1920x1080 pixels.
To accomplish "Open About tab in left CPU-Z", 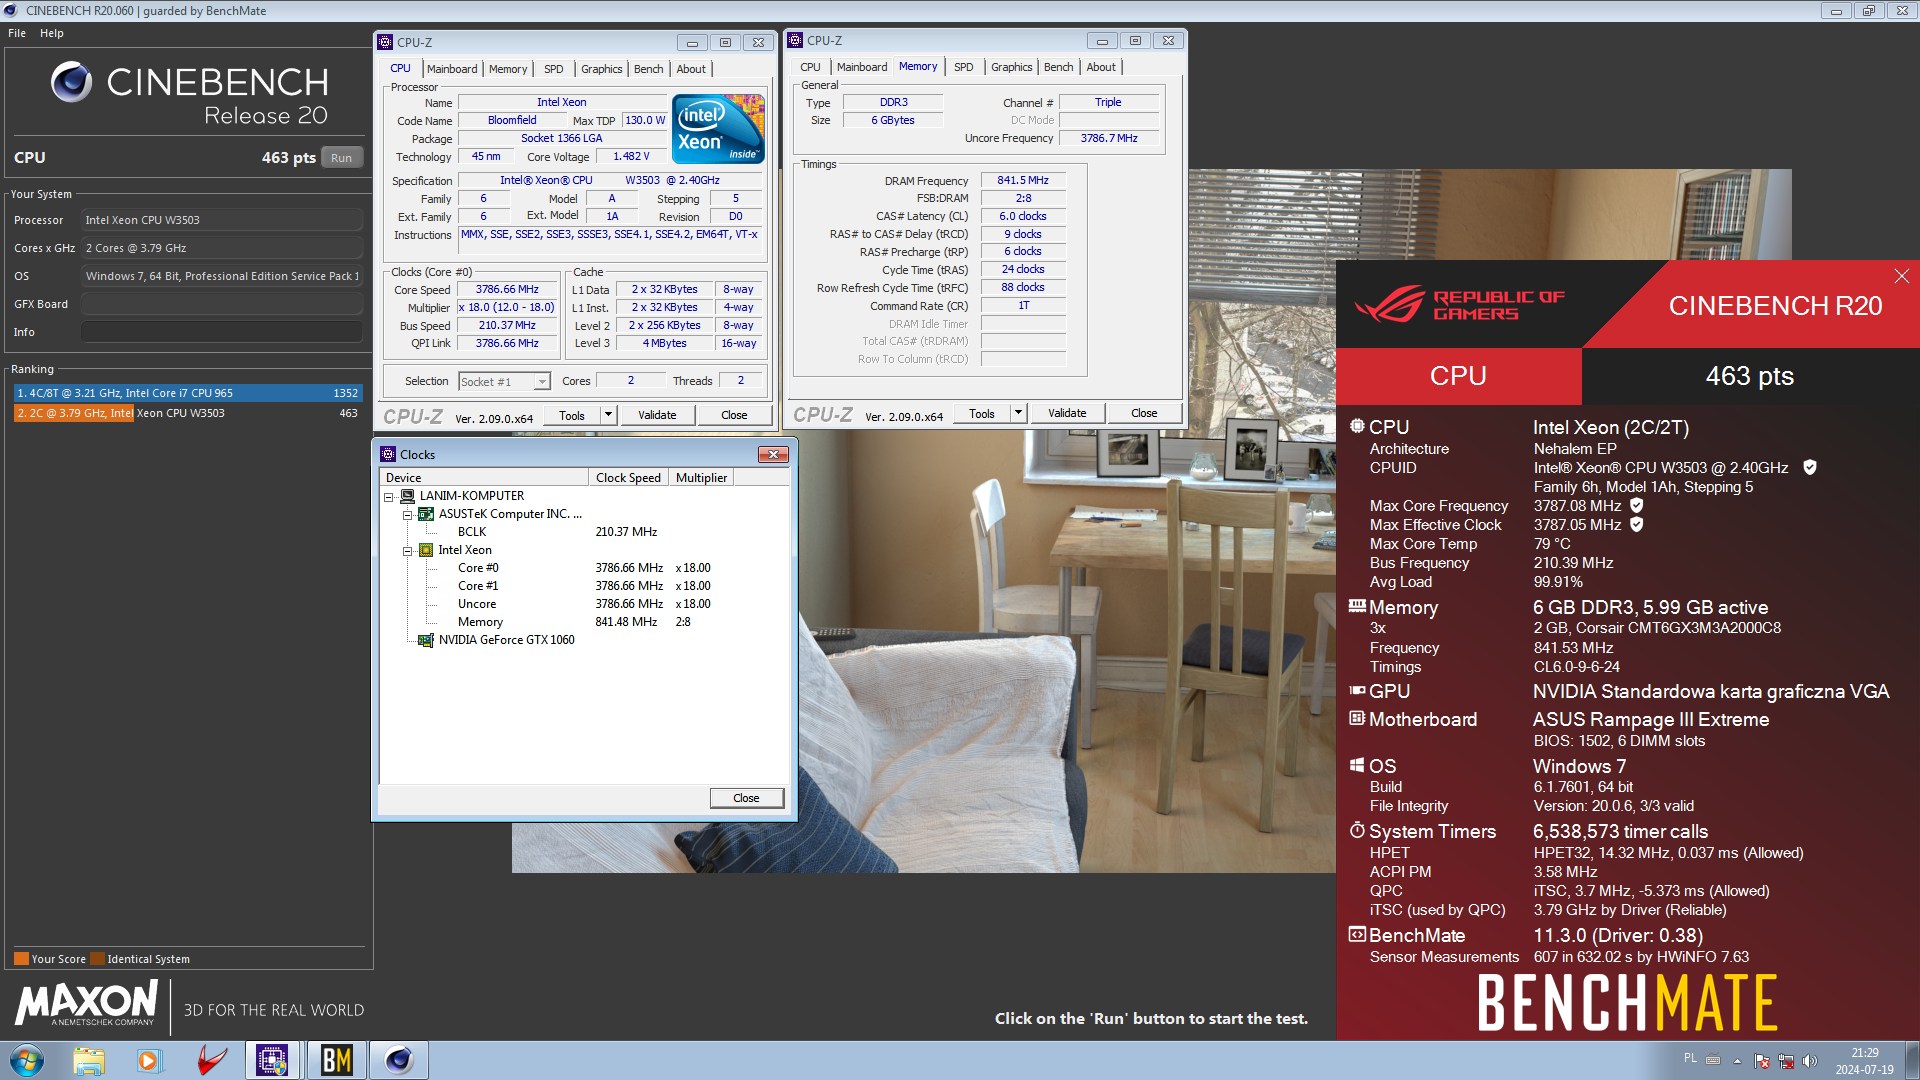I will click(x=691, y=69).
